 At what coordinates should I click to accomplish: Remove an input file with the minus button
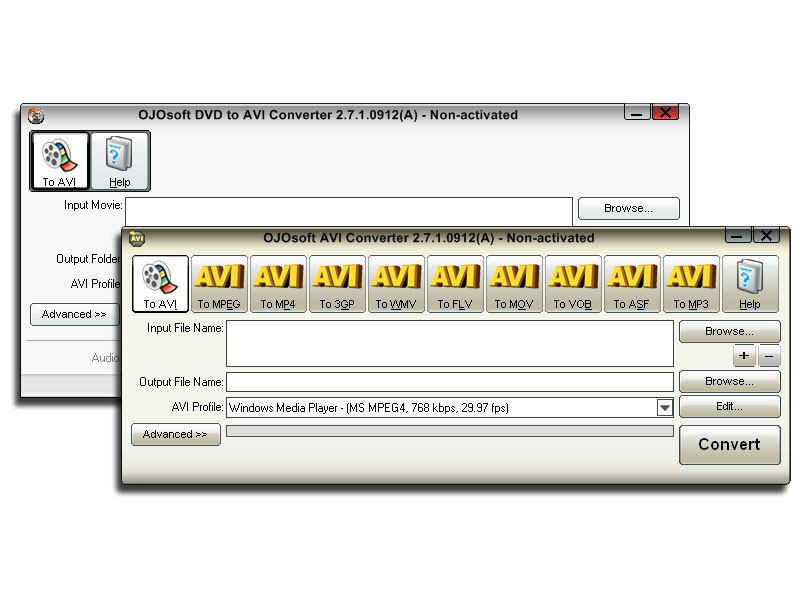point(769,356)
